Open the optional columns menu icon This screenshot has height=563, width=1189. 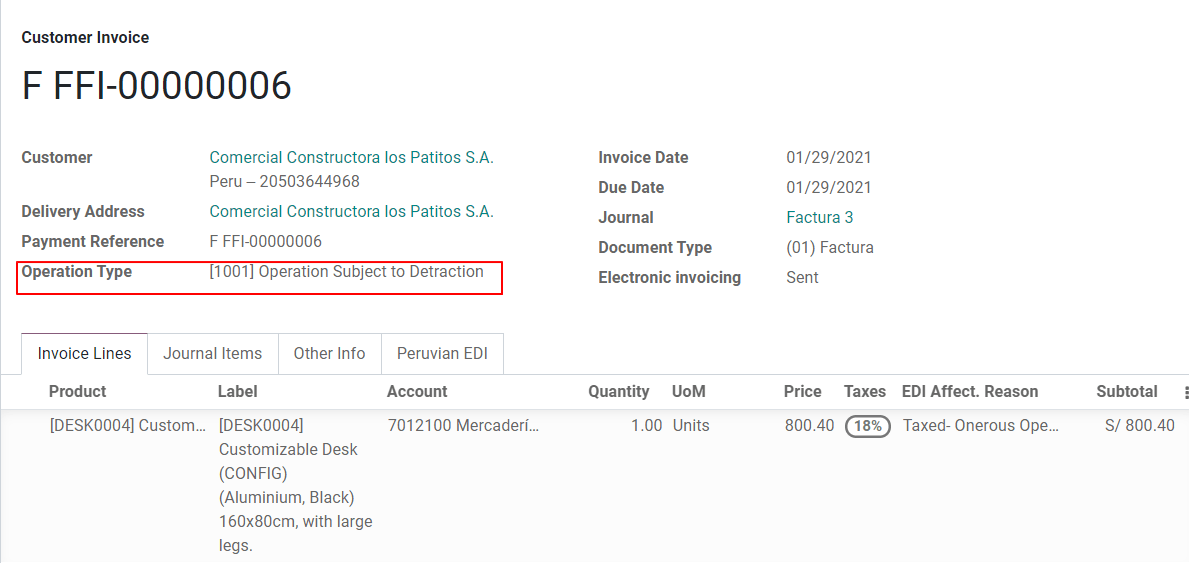pyautogui.click(x=1186, y=393)
